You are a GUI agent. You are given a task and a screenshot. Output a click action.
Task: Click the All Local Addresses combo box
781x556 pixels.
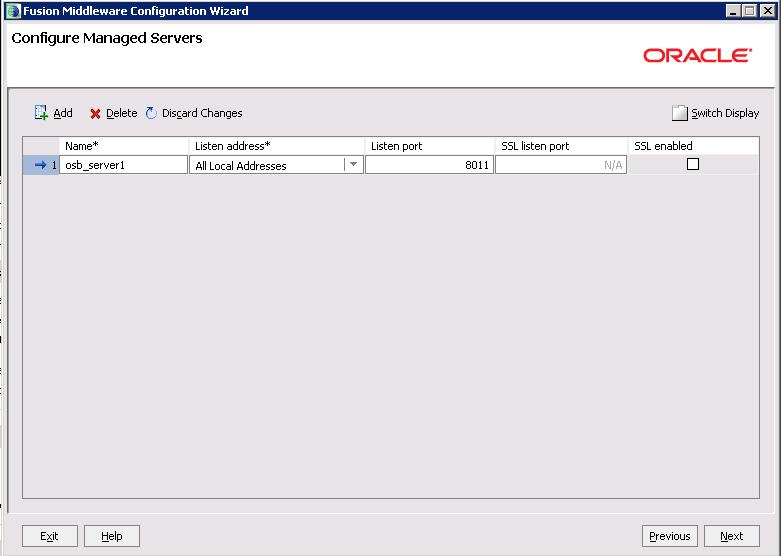276,165
